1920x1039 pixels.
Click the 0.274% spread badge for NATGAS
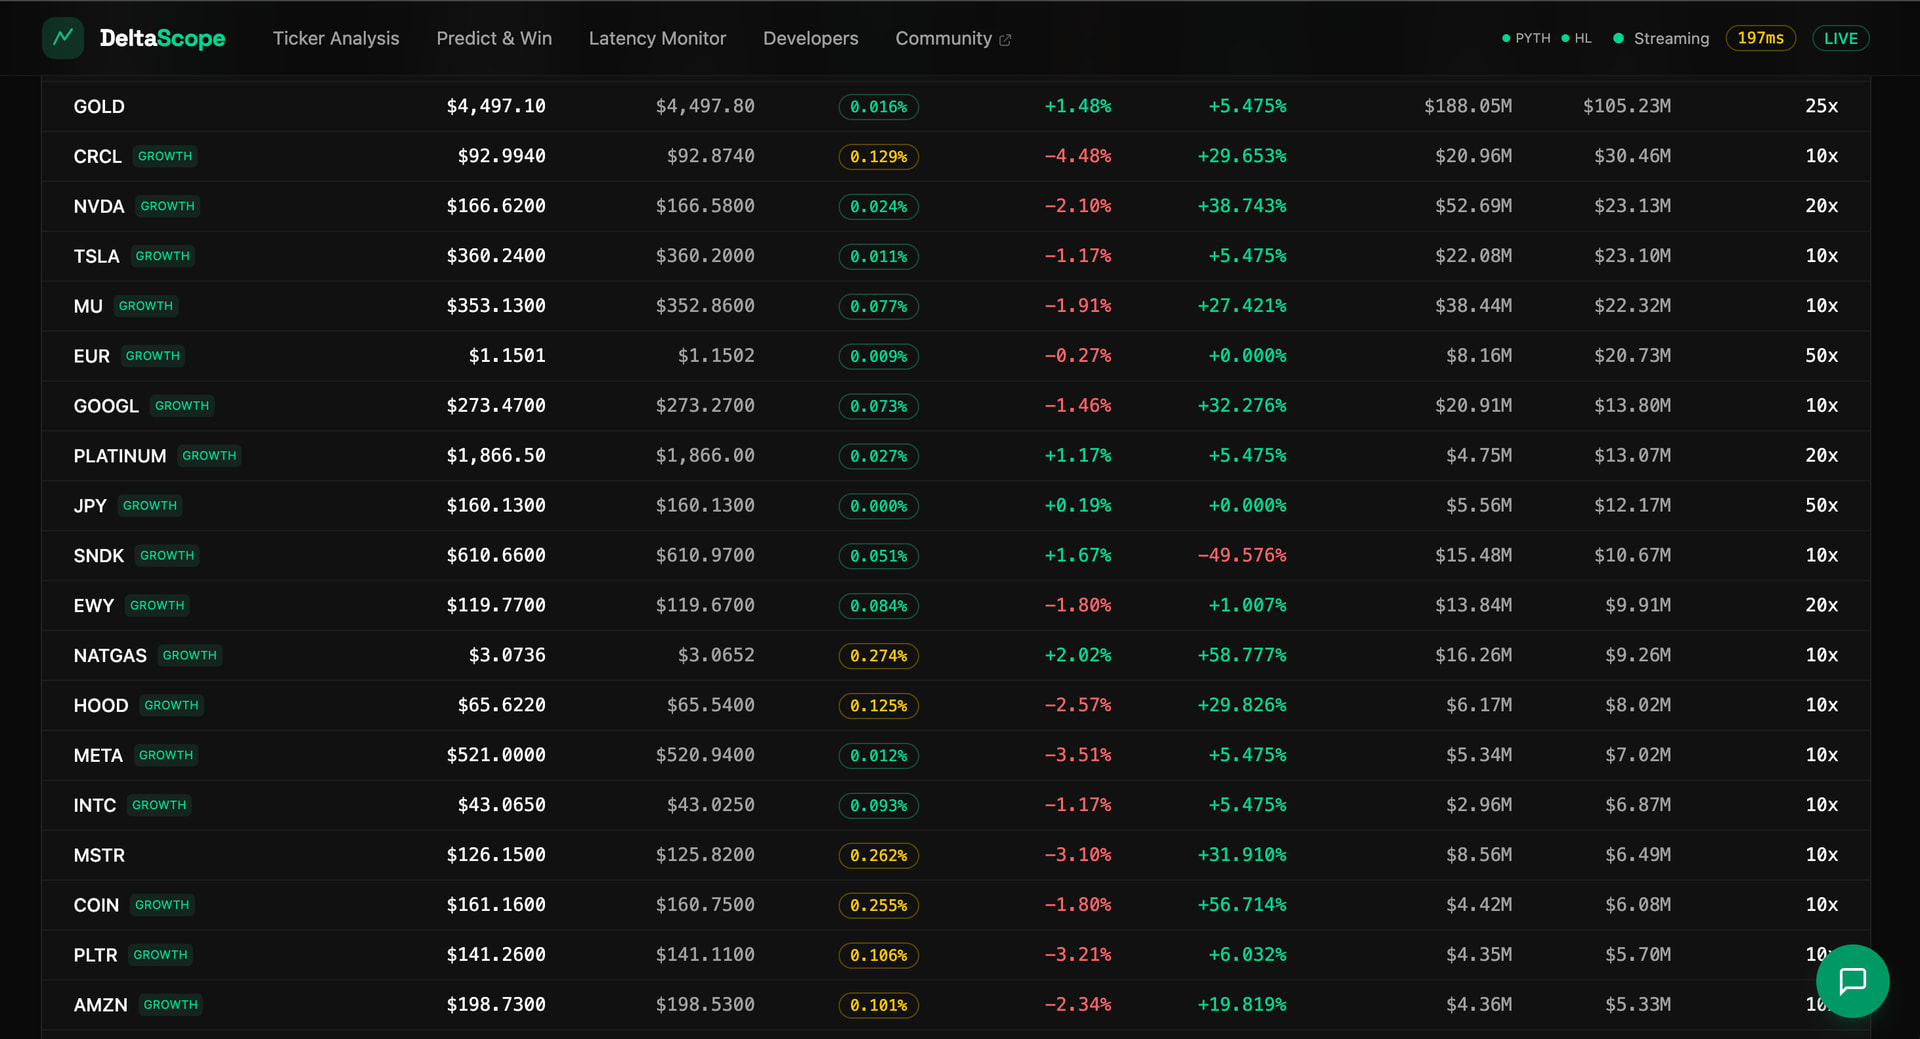pyautogui.click(x=878, y=656)
